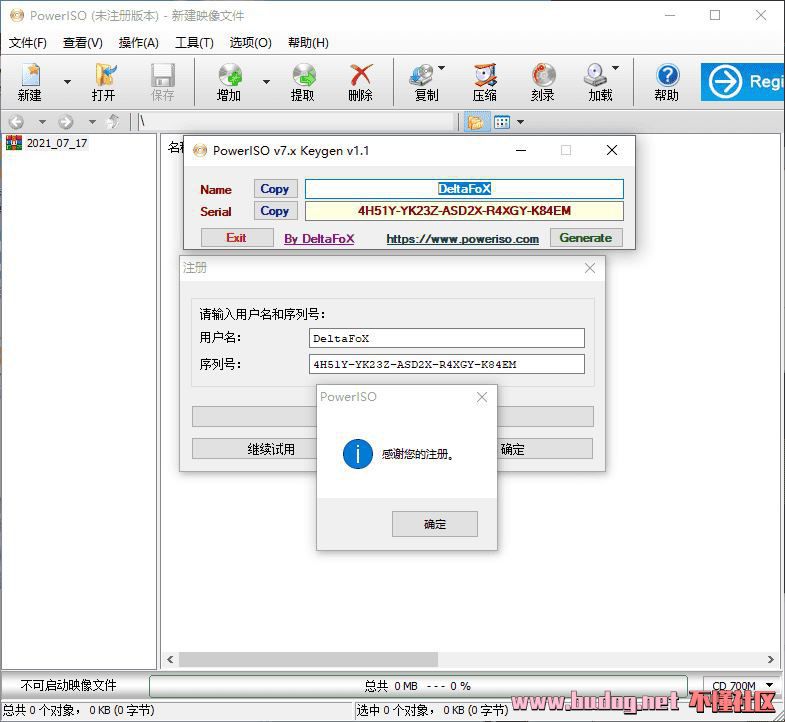The width and height of the screenshot is (785, 722).
Task: Expand the view mode dropdown in address bar
Action: 520,122
